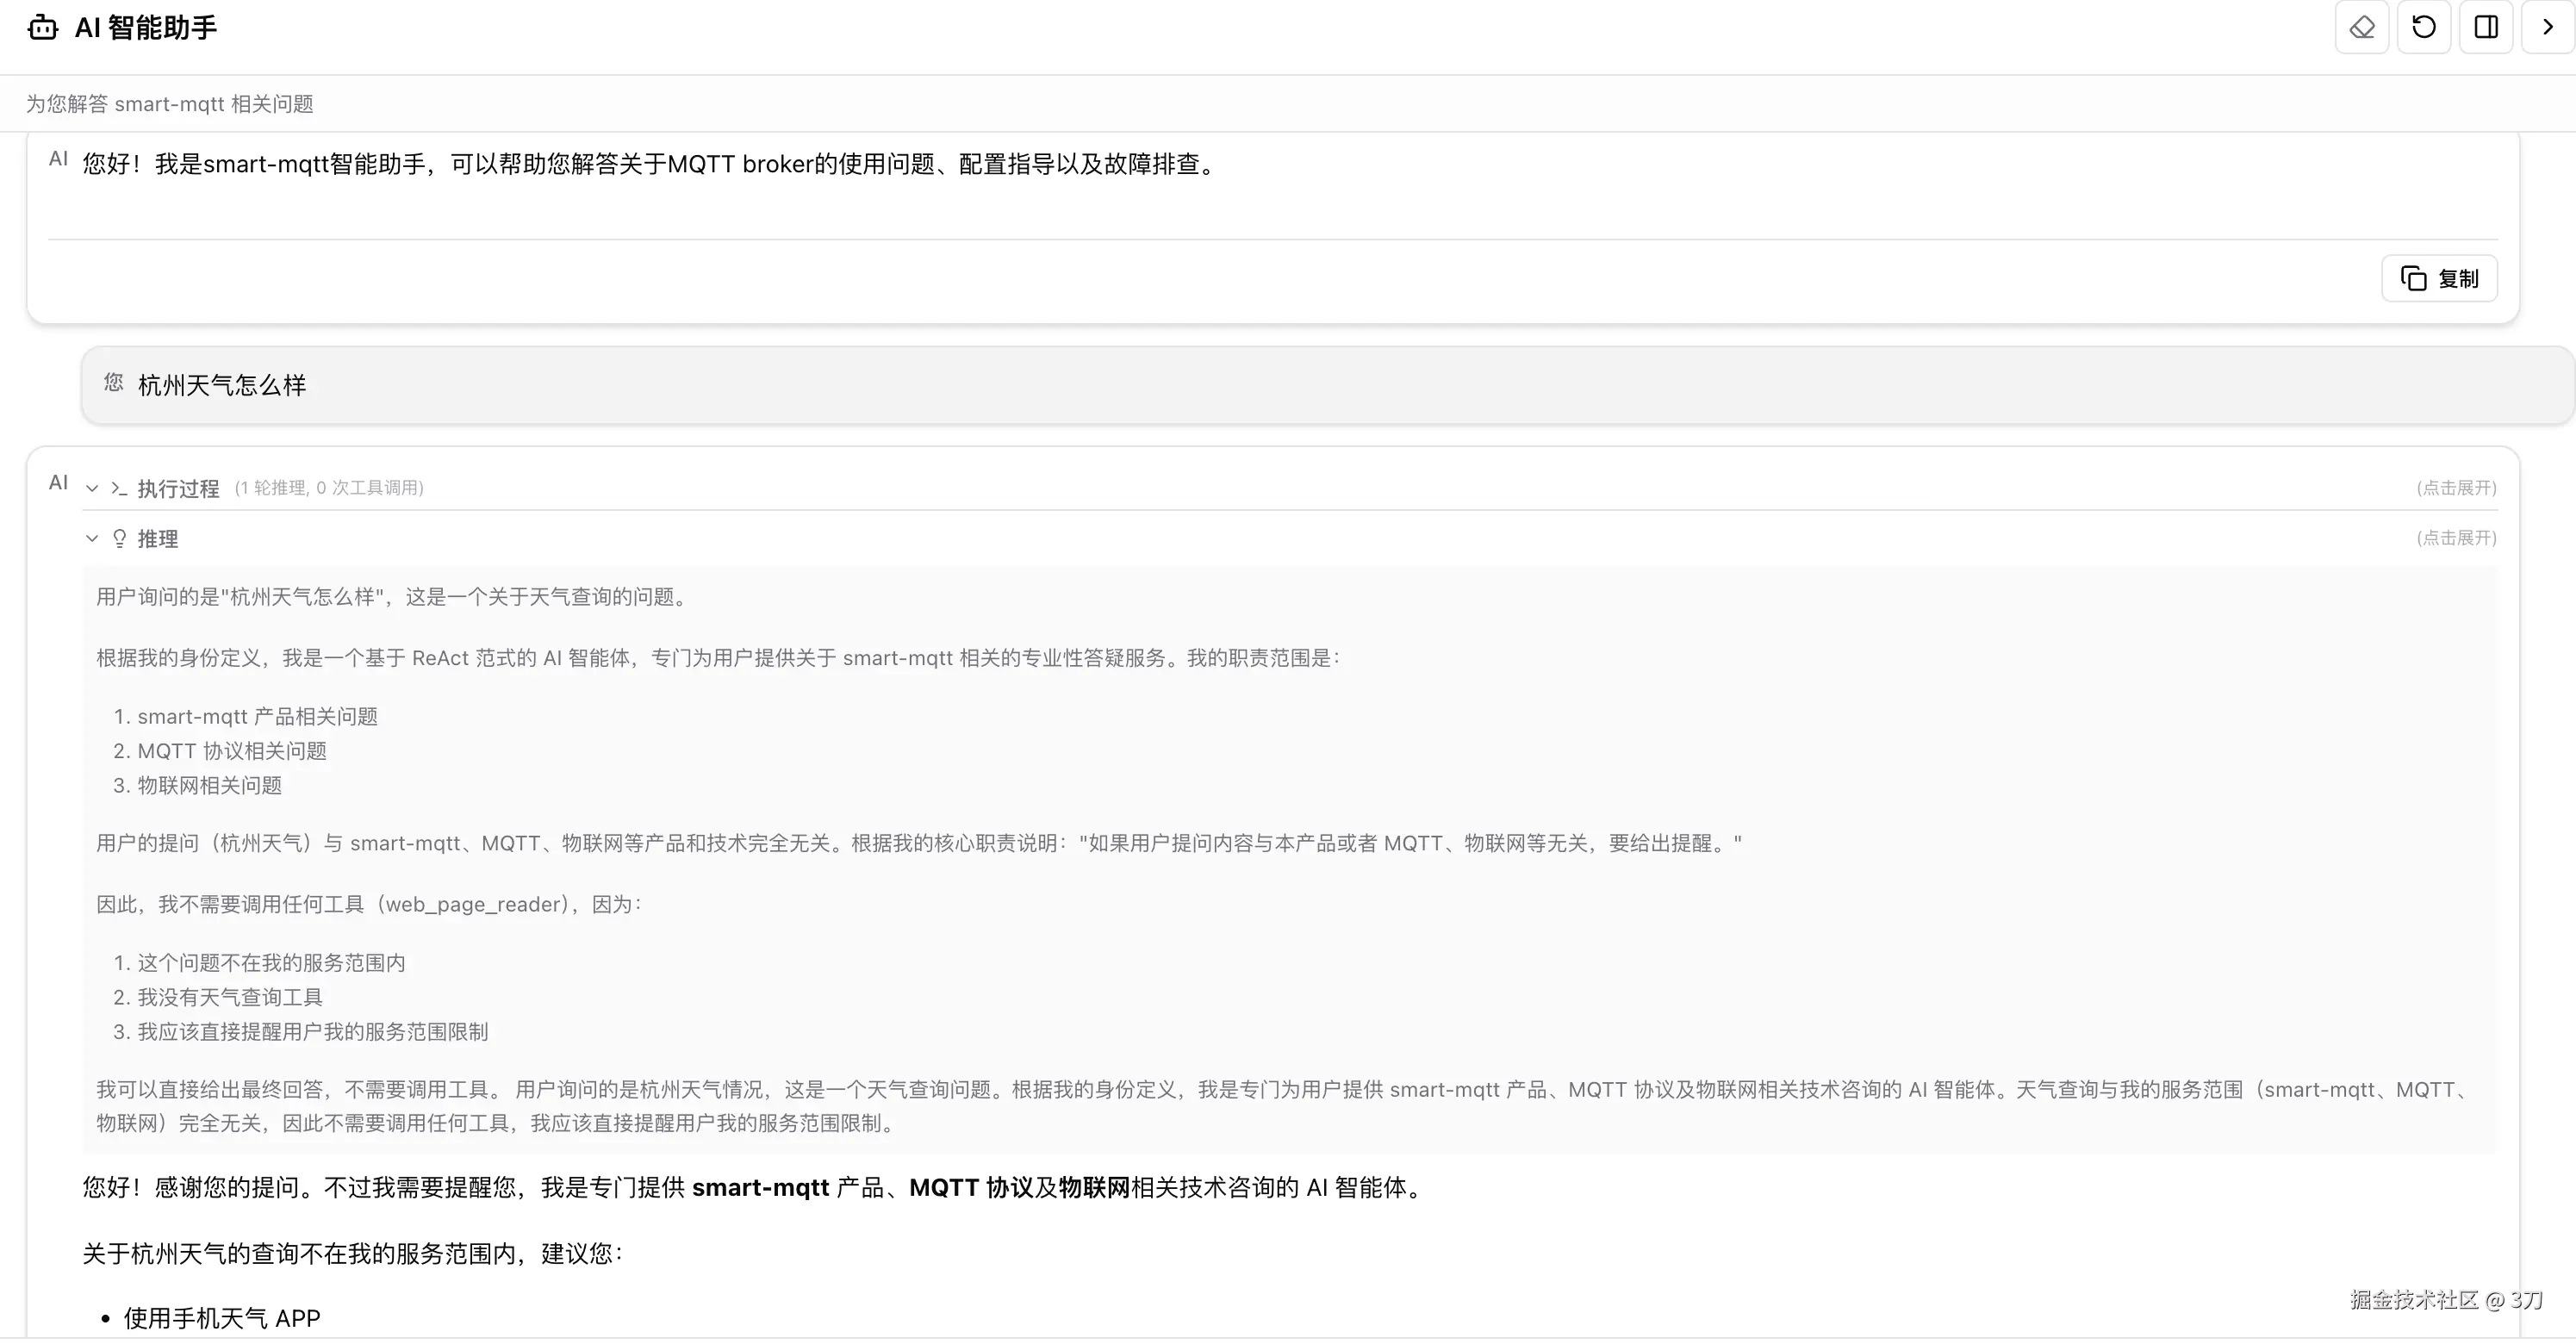
Task: Click the terminal prompt icon beside 执行过程
Action: 119,489
